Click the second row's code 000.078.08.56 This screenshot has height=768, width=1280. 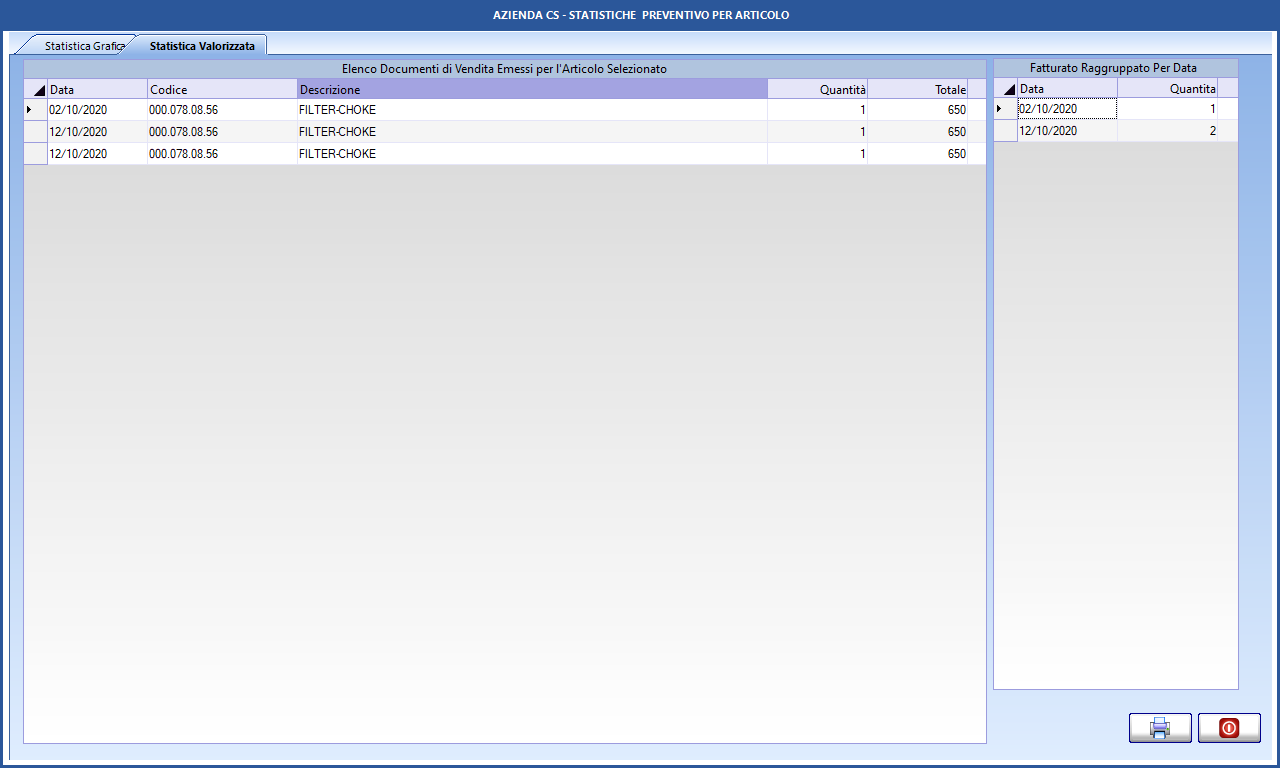tap(222, 132)
